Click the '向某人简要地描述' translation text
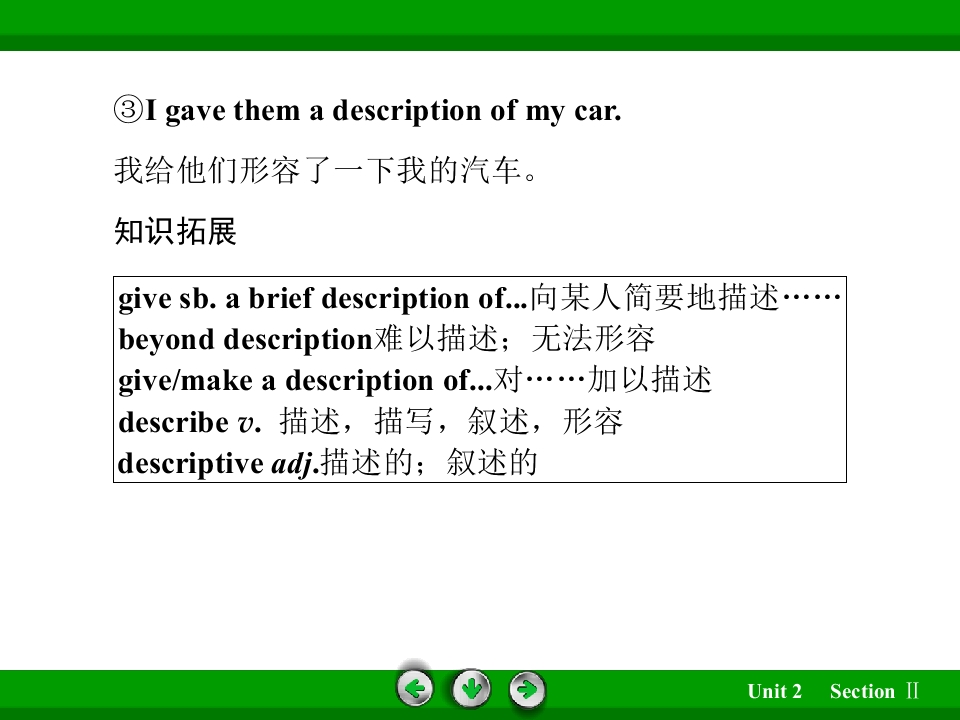 (654, 298)
